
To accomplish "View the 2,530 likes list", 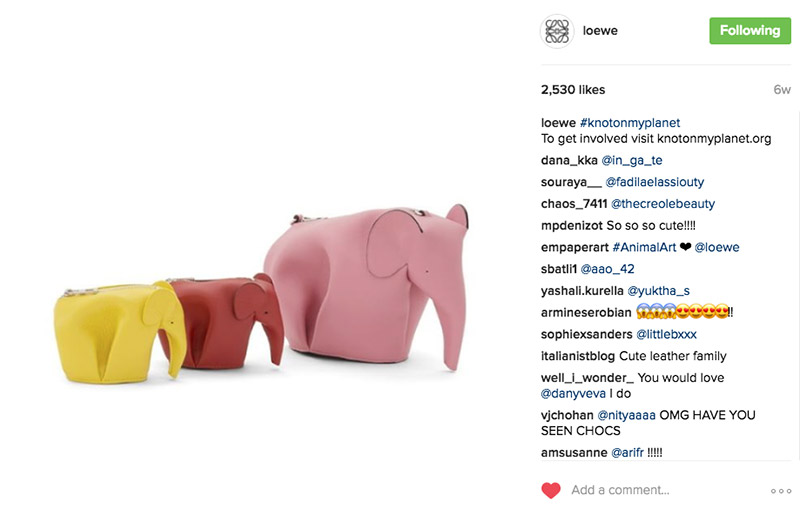I will 573,90.
